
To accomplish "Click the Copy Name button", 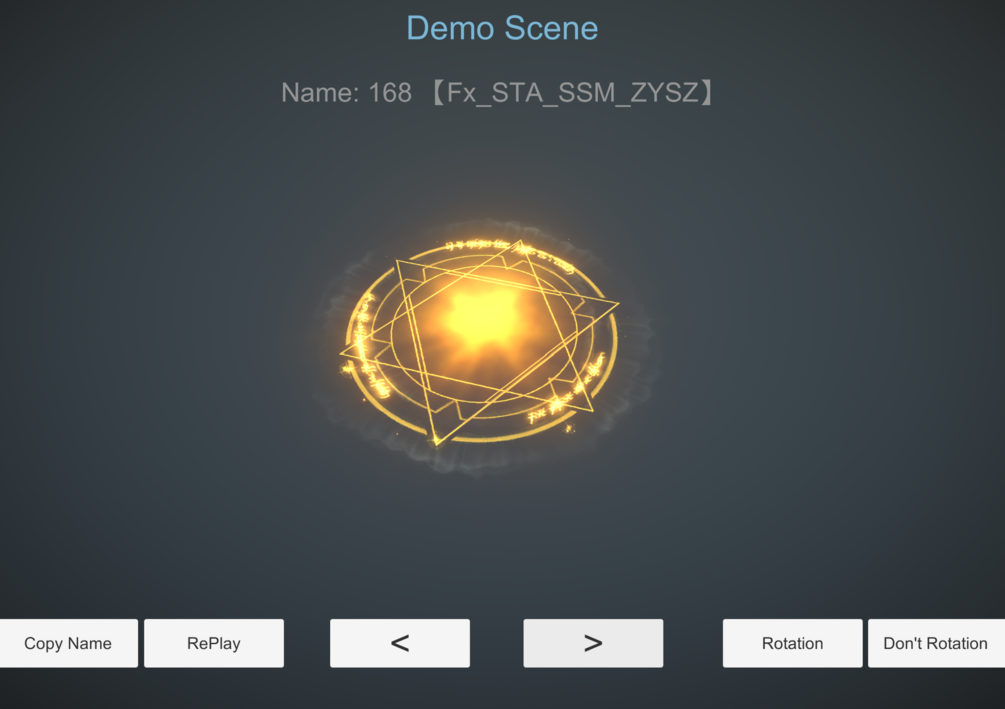I will [69, 643].
